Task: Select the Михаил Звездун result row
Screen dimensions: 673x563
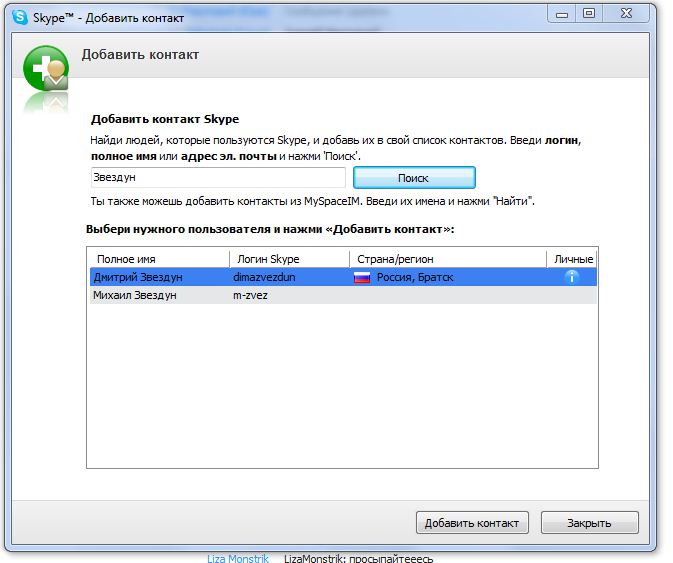Action: 343,295
